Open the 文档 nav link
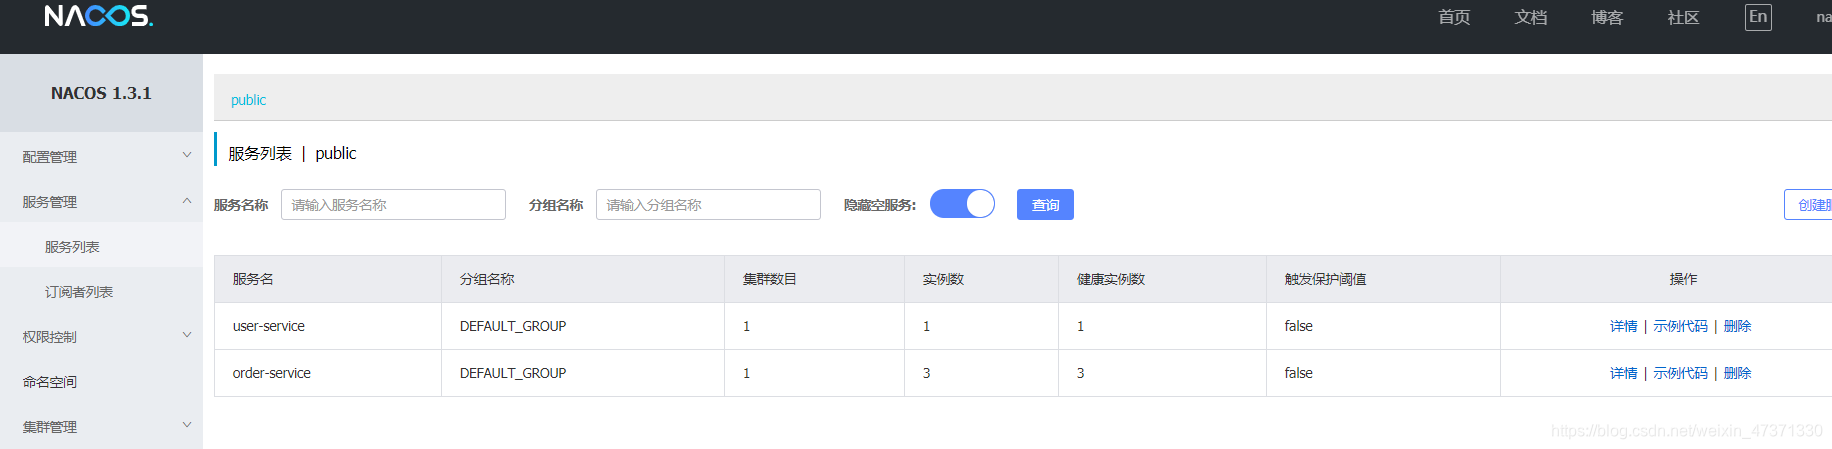Screen dimensions: 1832x449 coord(1531,17)
